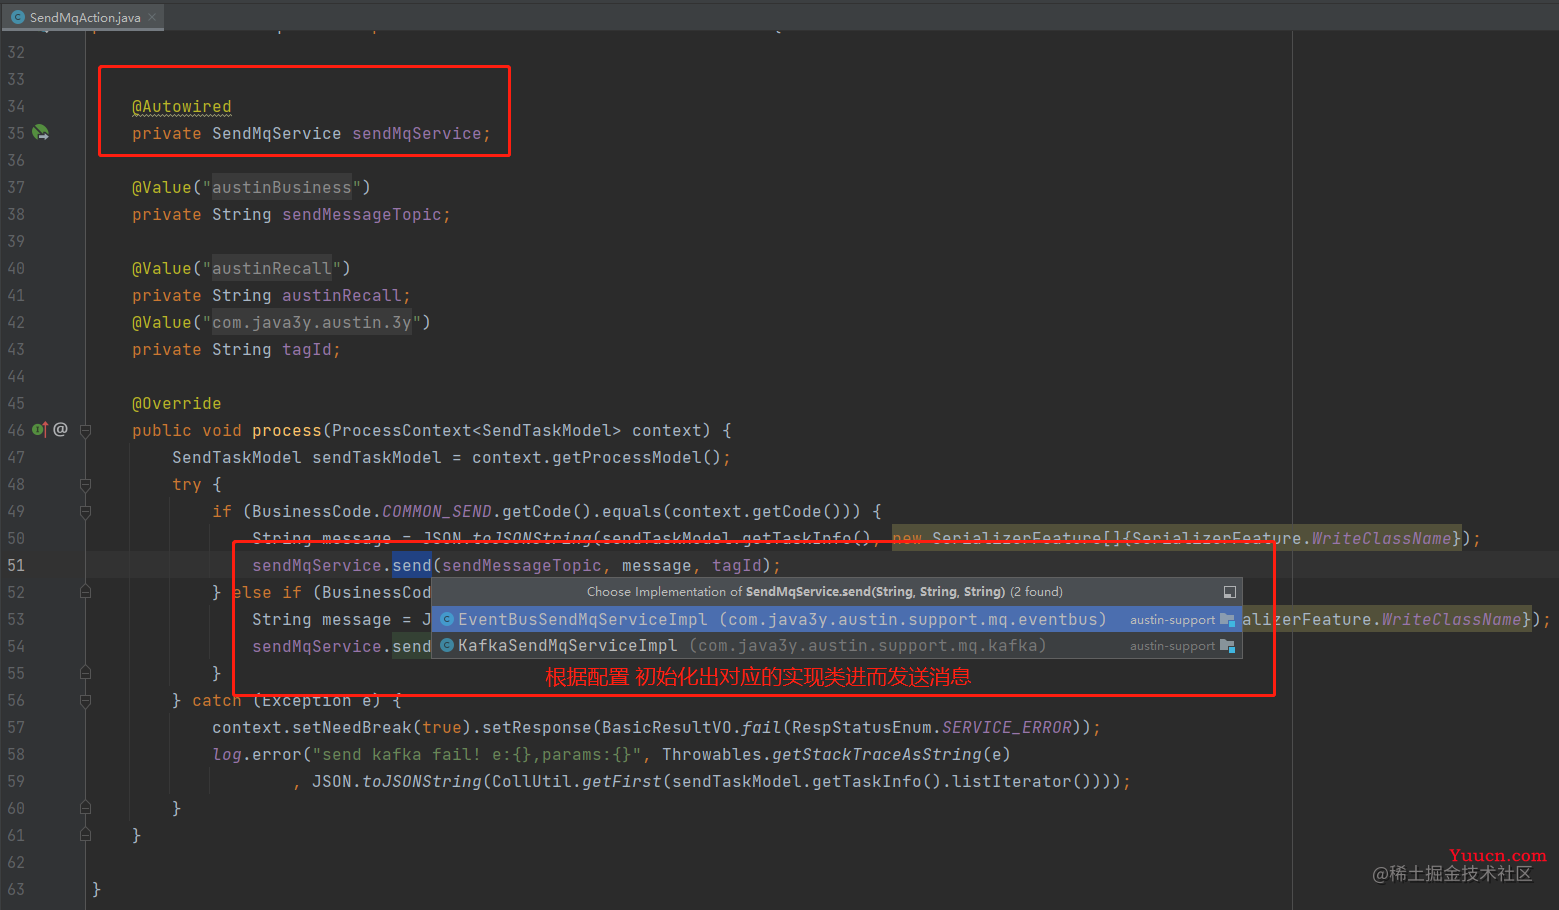
Task: Click the "austinRecall" string value
Action: click(x=272, y=268)
